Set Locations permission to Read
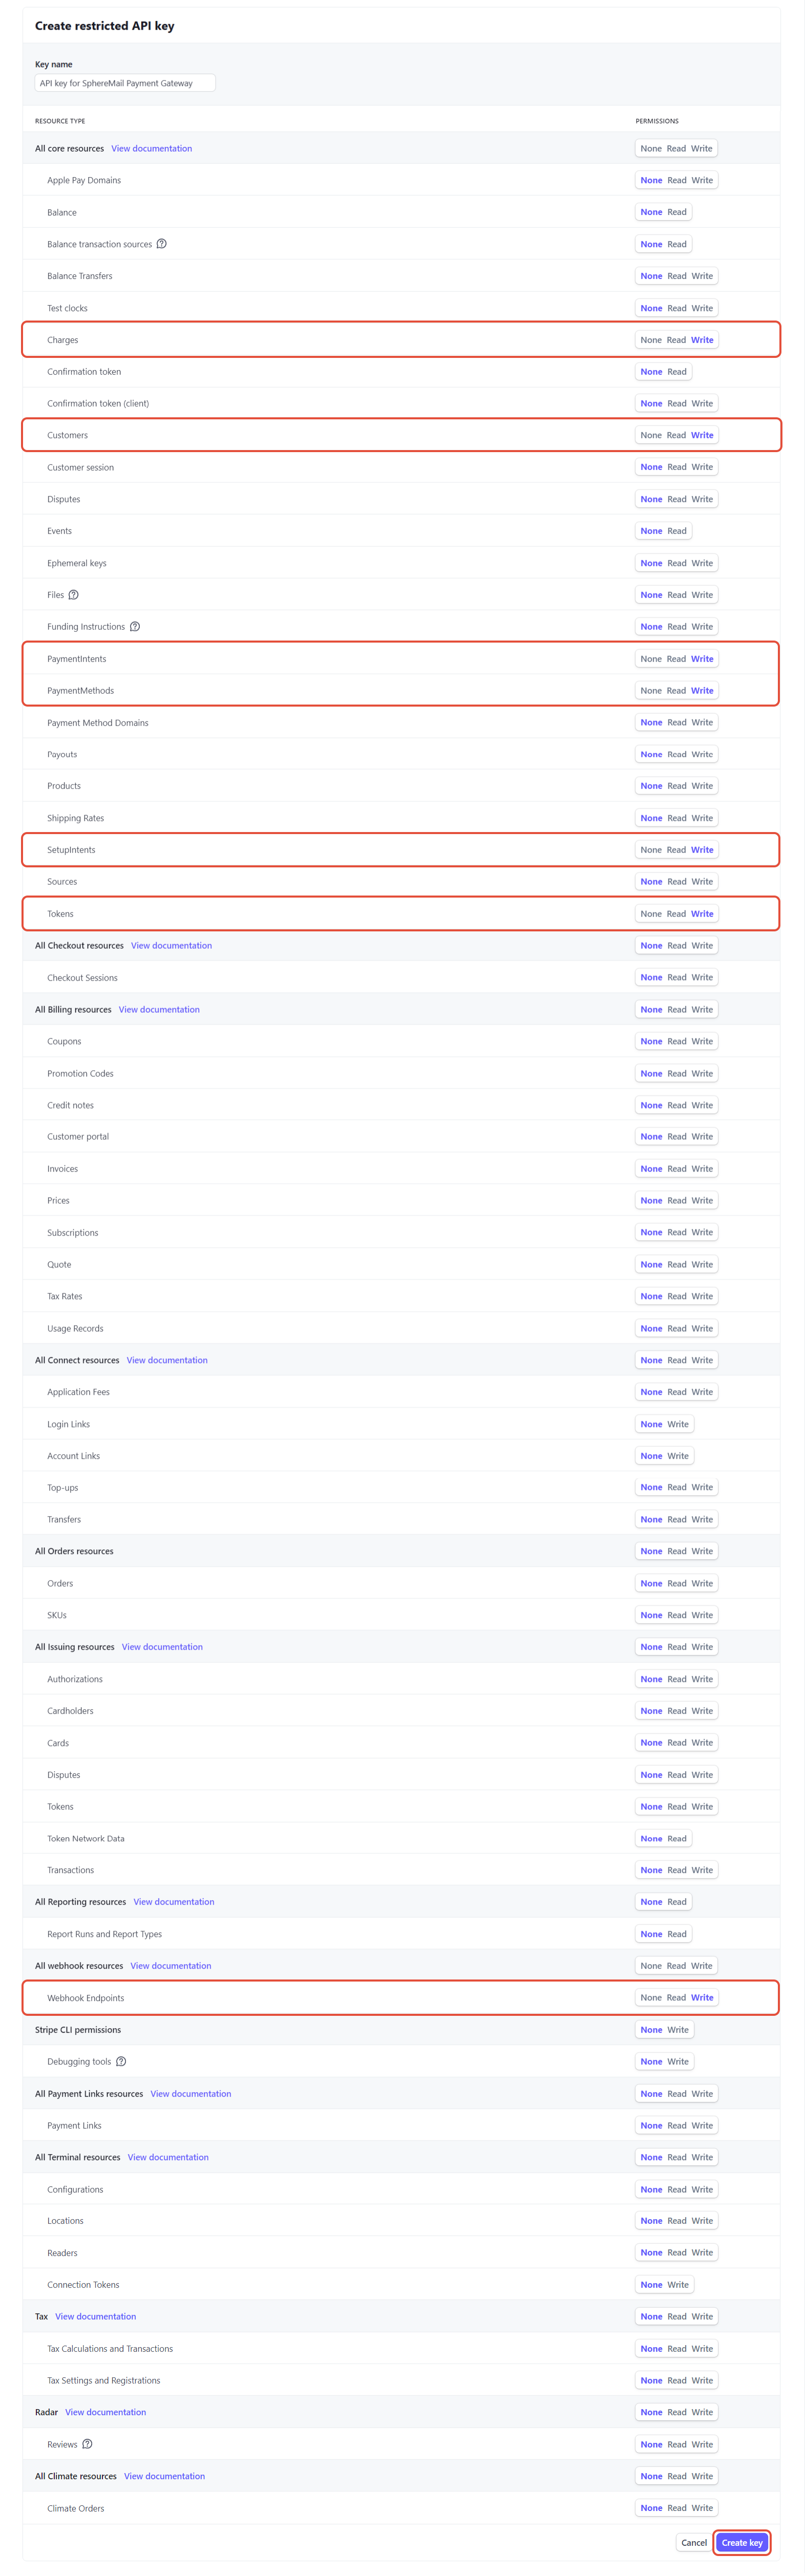Viewport: 805px width, 2576px height. click(677, 2220)
